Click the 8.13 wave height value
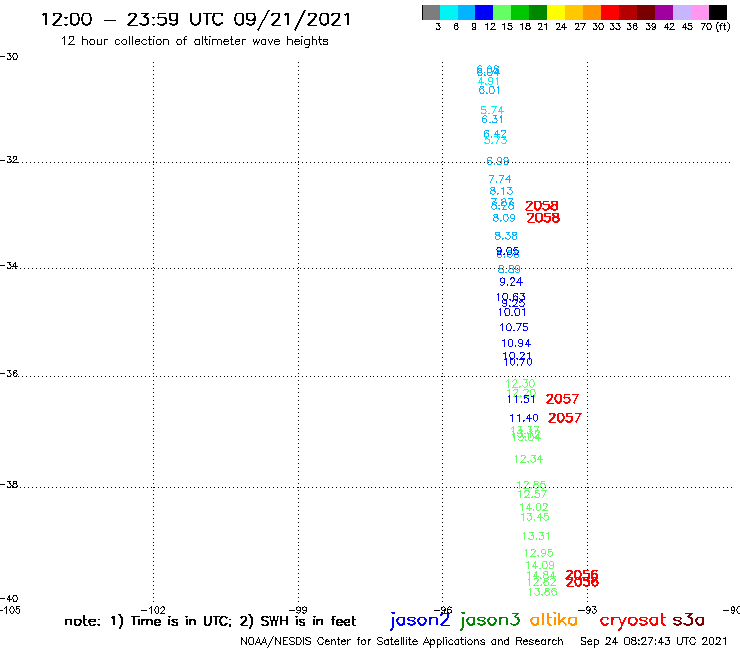This screenshot has width=740, height=650. [x=501, y=191]
